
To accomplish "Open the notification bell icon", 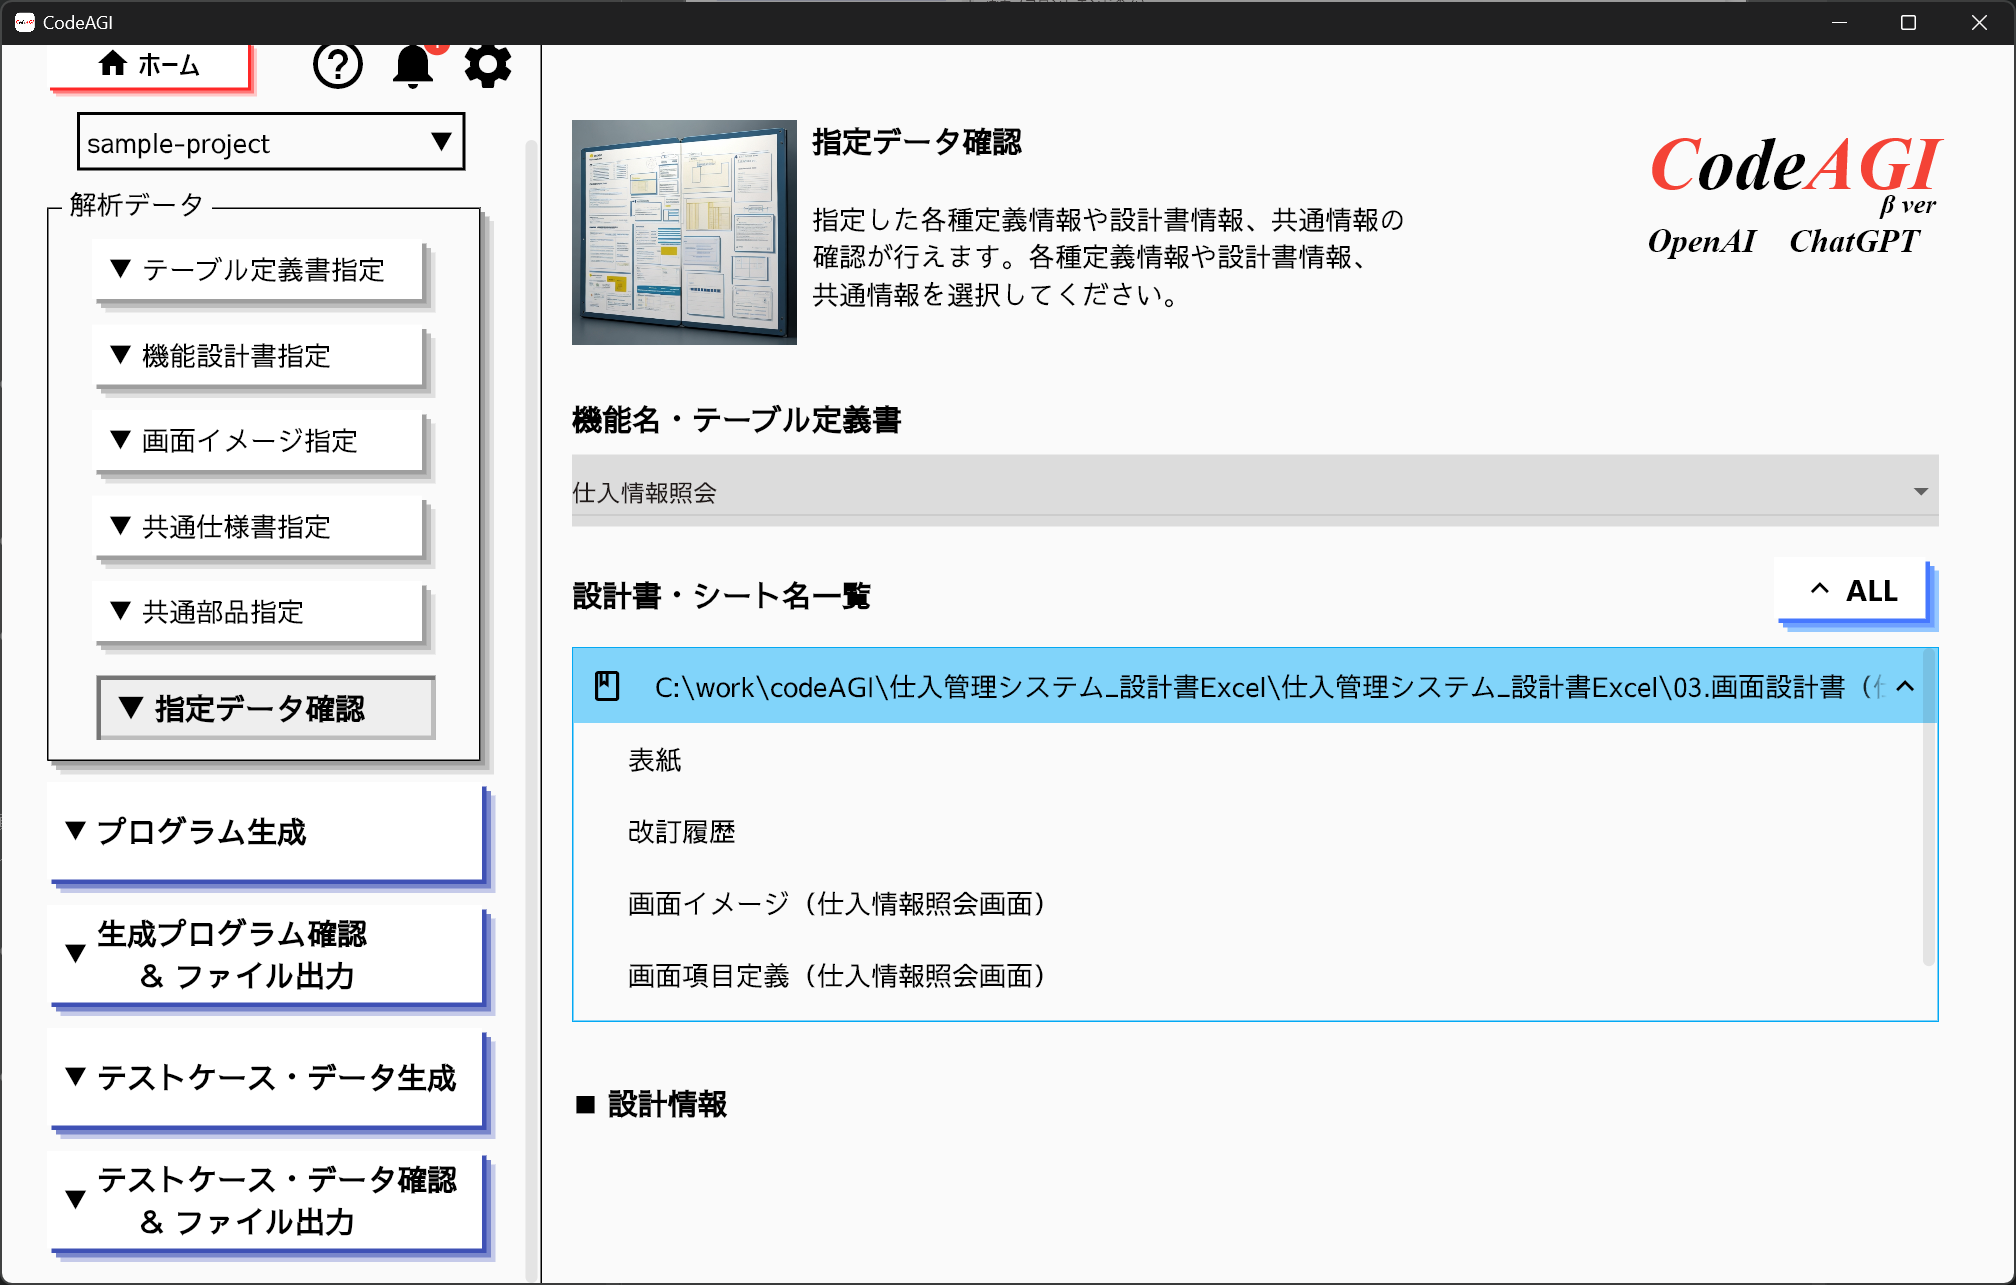I will (x=412, y=66).
